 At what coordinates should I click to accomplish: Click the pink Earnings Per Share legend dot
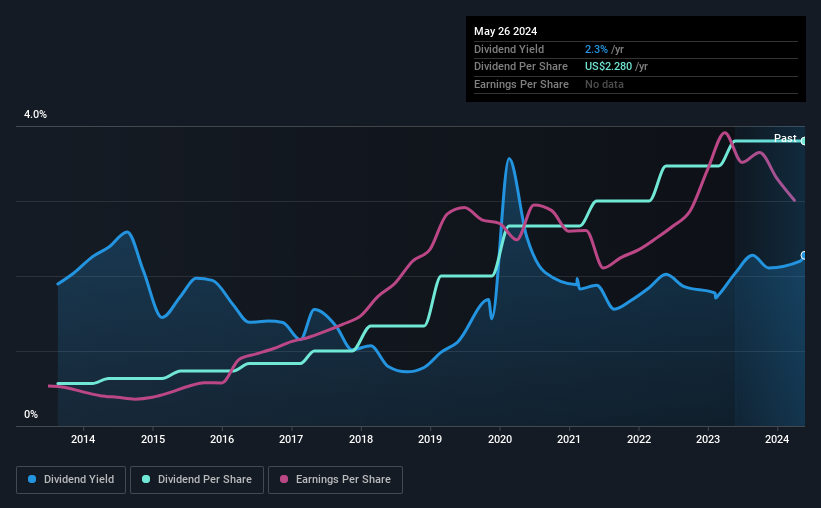pos(284,479)
